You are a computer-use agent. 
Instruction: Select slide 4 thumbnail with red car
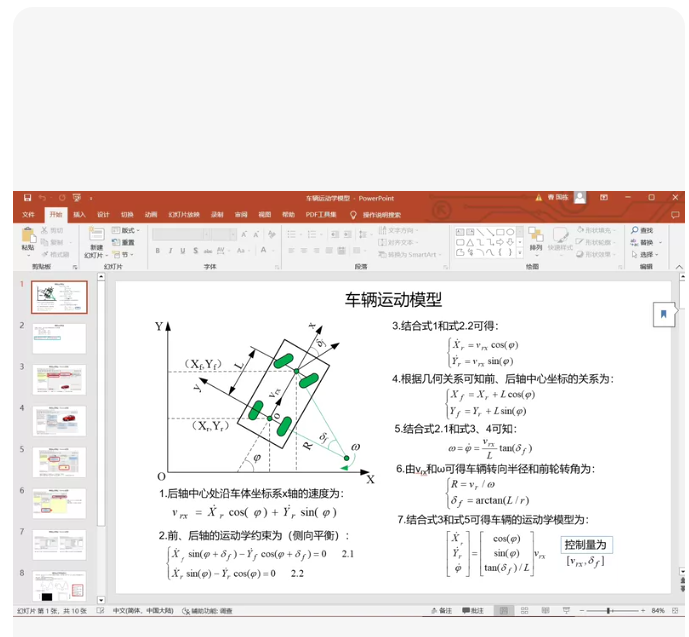point(59,421)
